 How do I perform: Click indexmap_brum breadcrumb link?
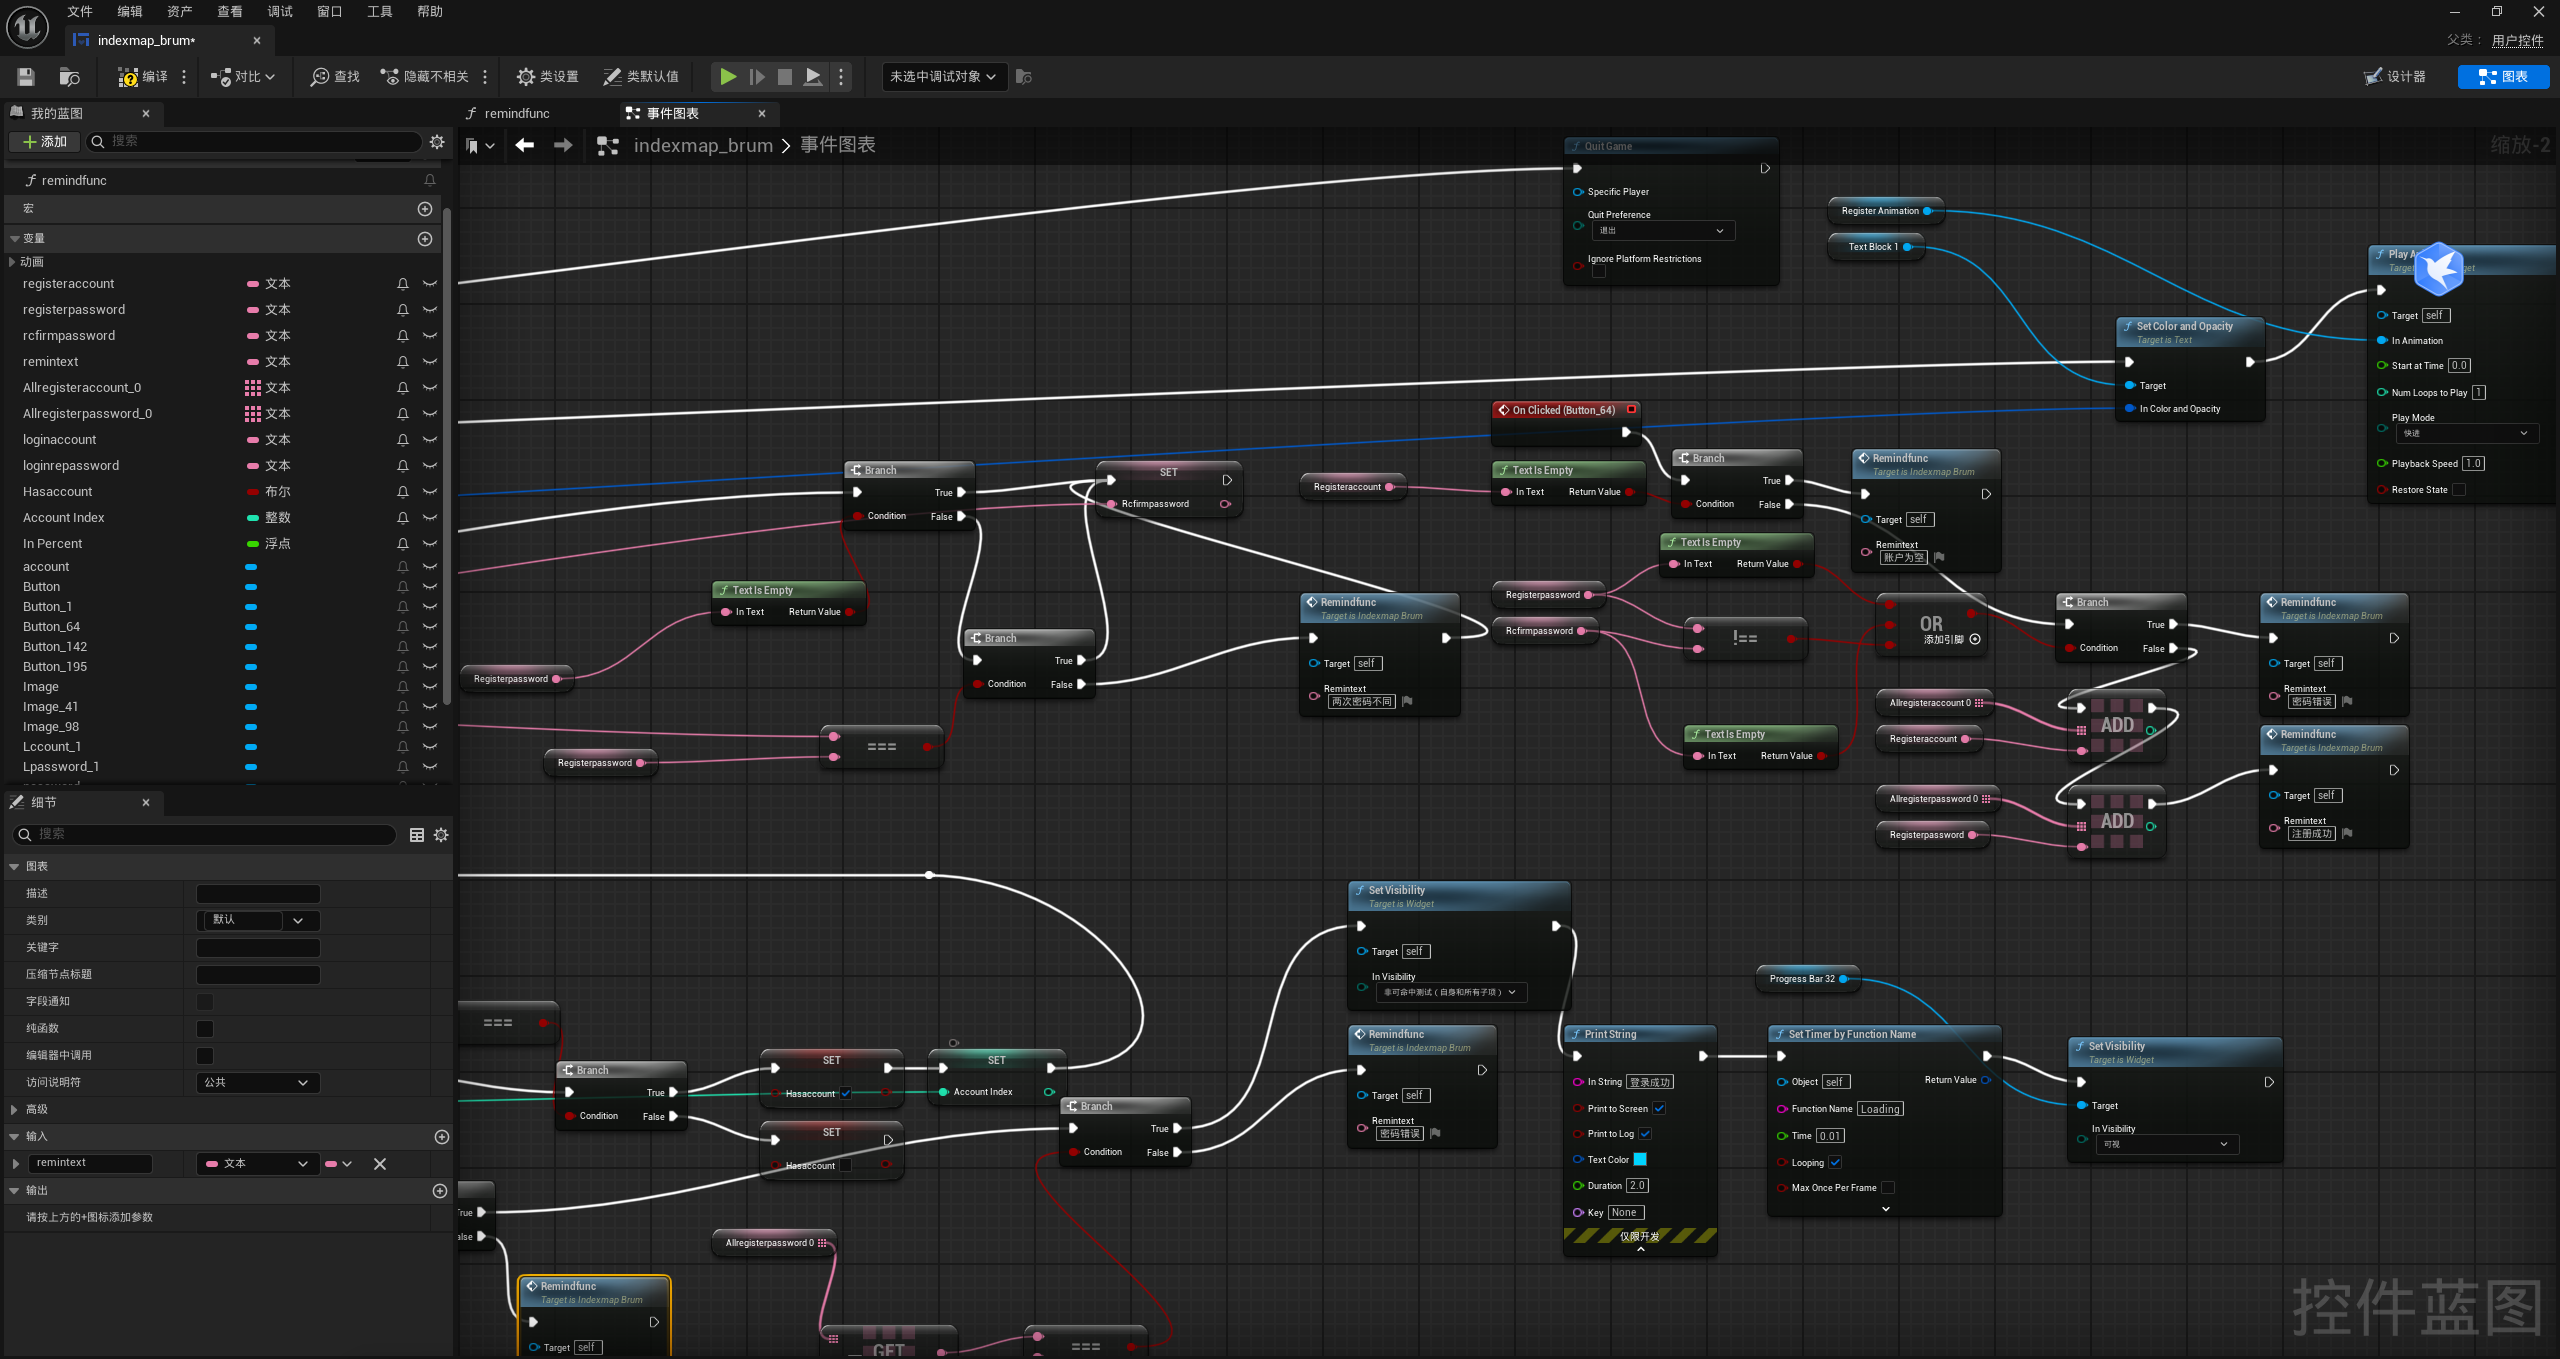click(703, 146)
